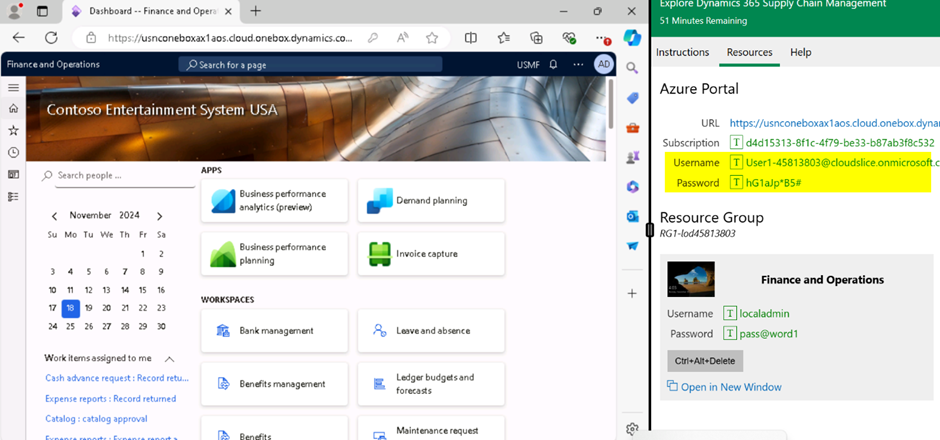Screen dimensions: 940x440
Task: Open the Bank management workspace
Action: 275,331
